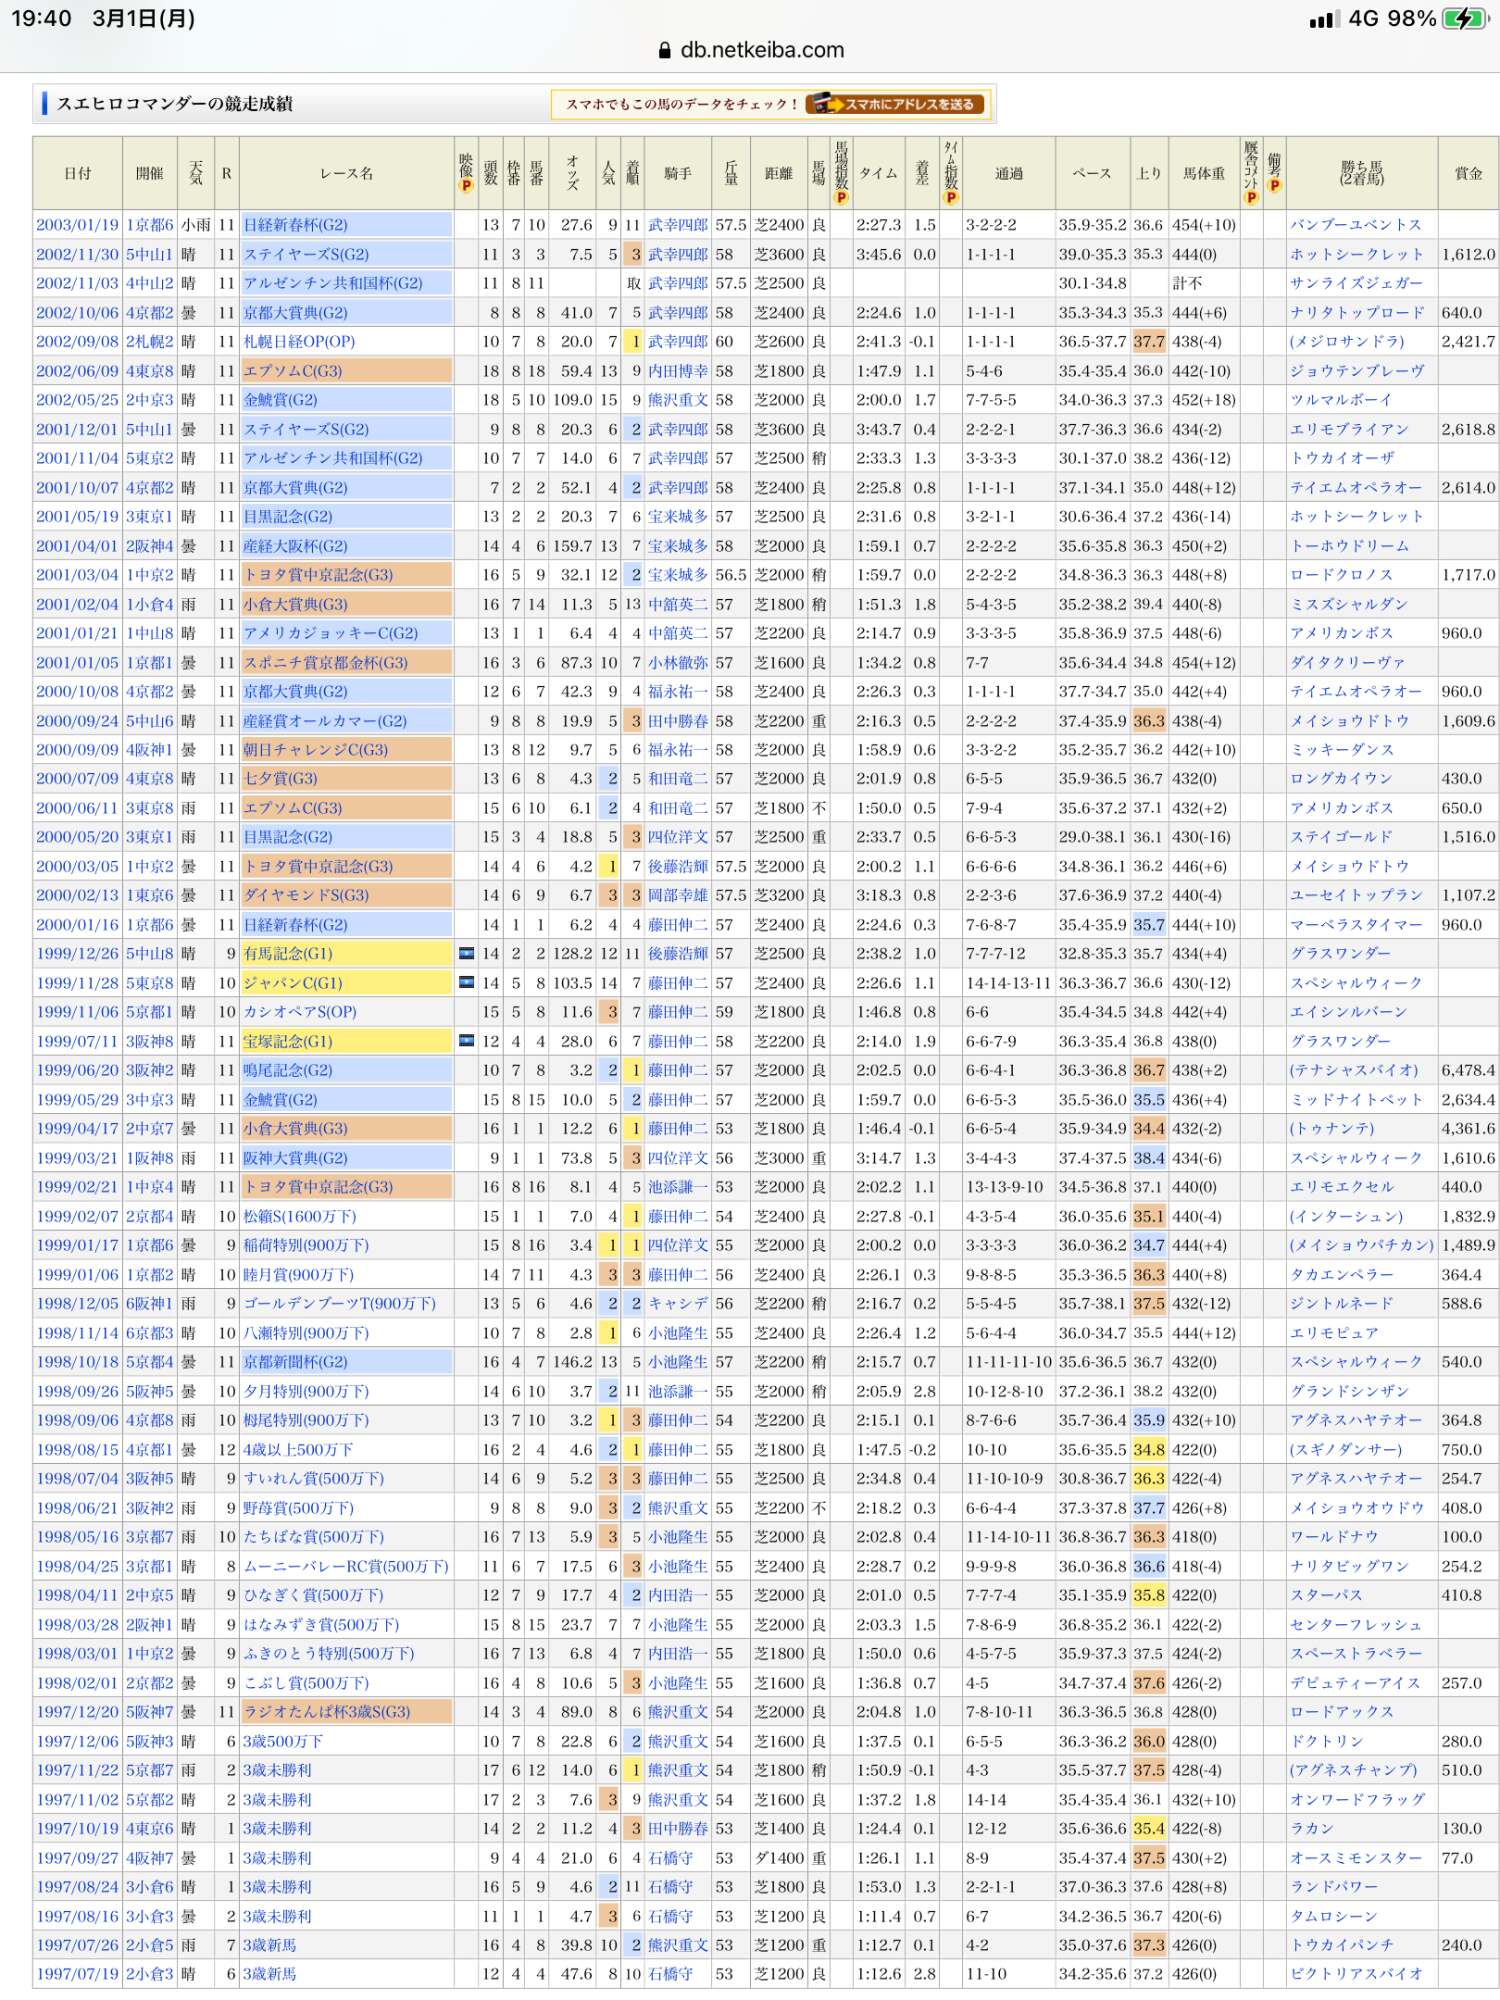Open the 5中山8 venue link for 有馬記念
The width and height of the screenshot is (1500, 2000).
click(149, 954)
